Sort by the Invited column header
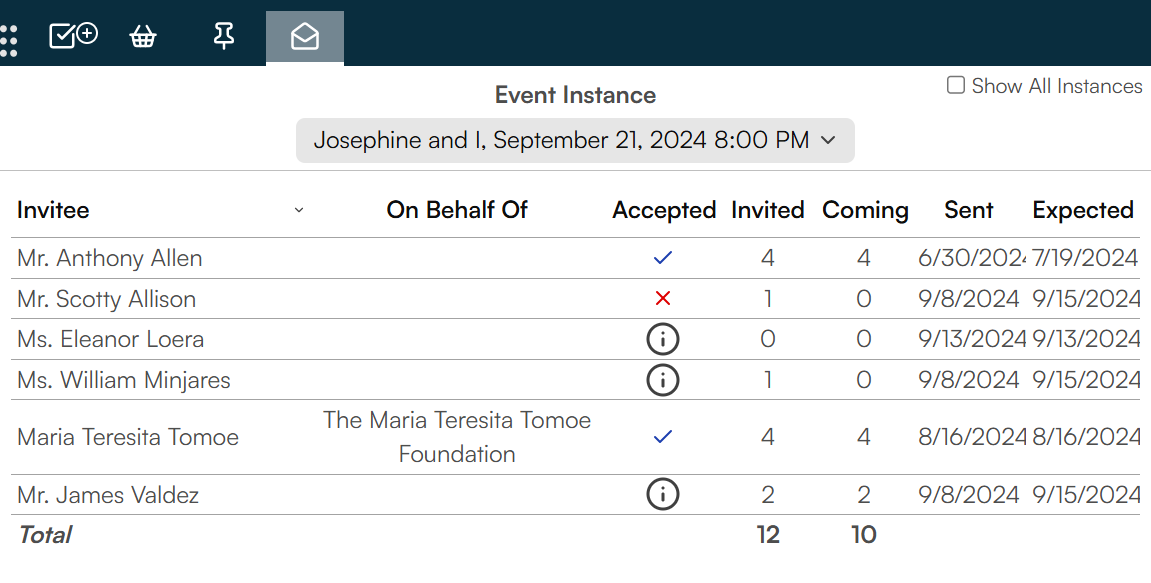This screenshot has width=1151, height=583. [768, 210]
